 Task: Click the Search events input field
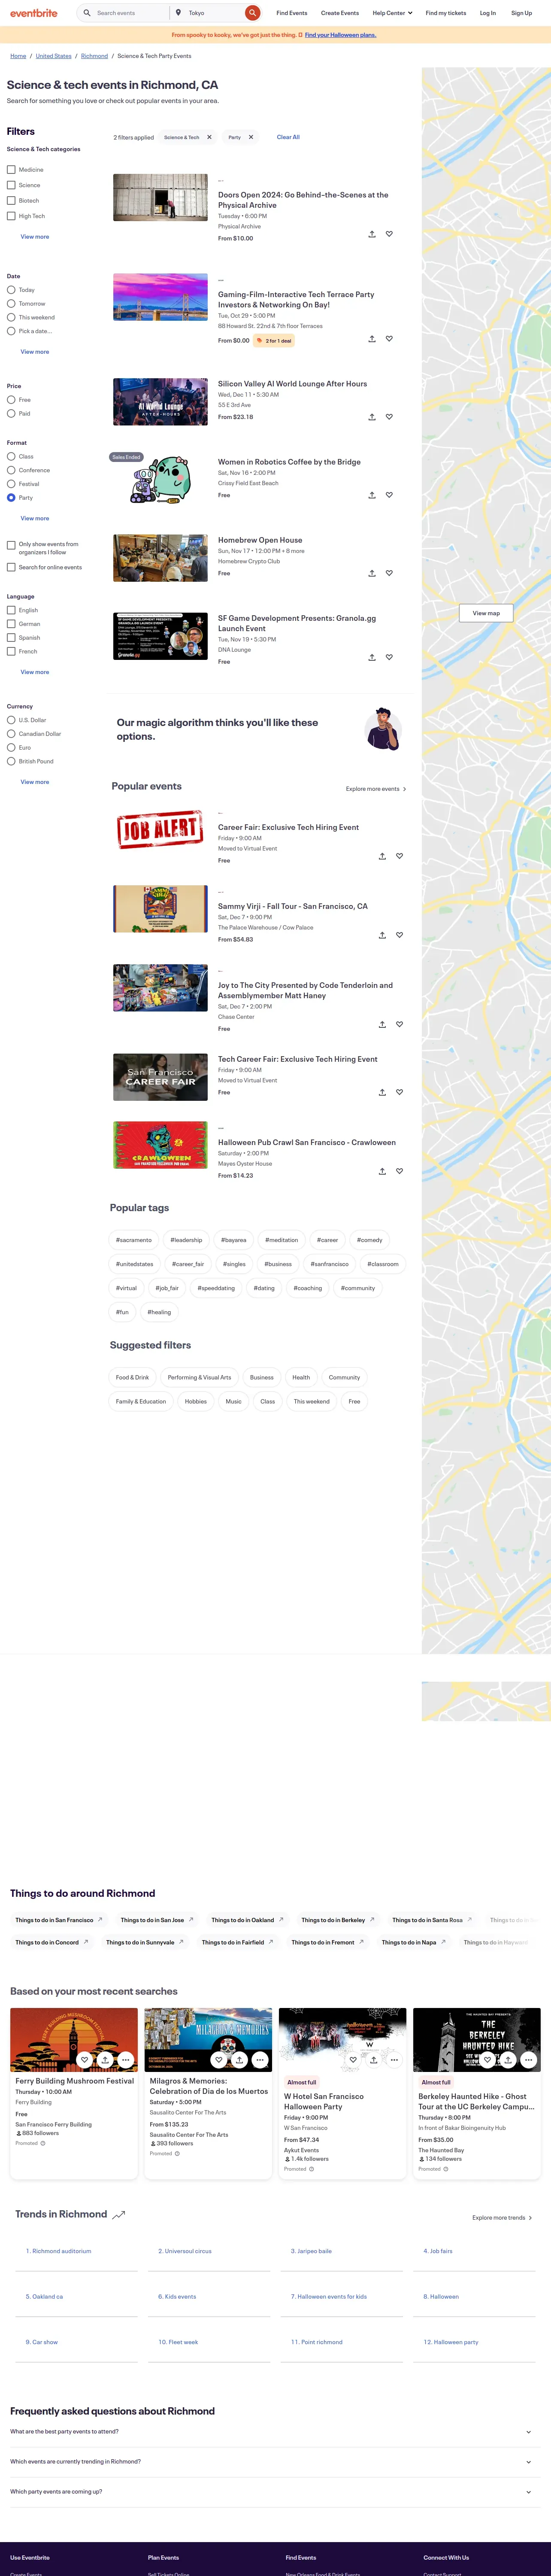point(130,13)
